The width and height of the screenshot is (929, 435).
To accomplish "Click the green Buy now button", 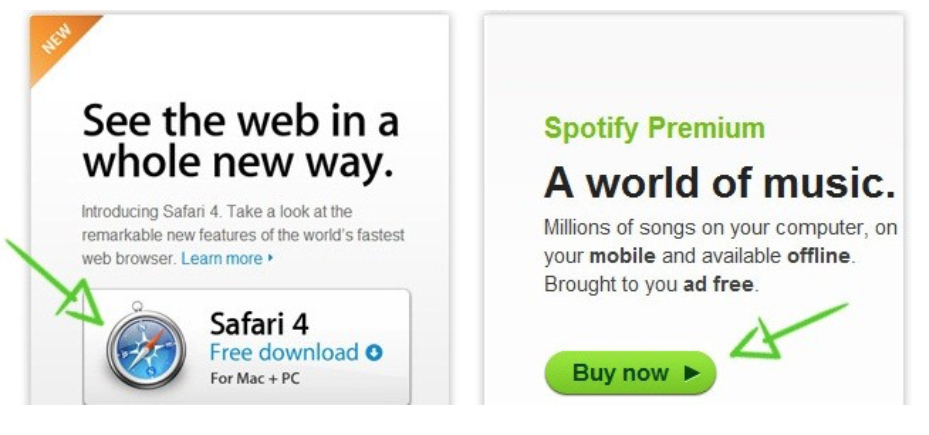I will point(630,373).
